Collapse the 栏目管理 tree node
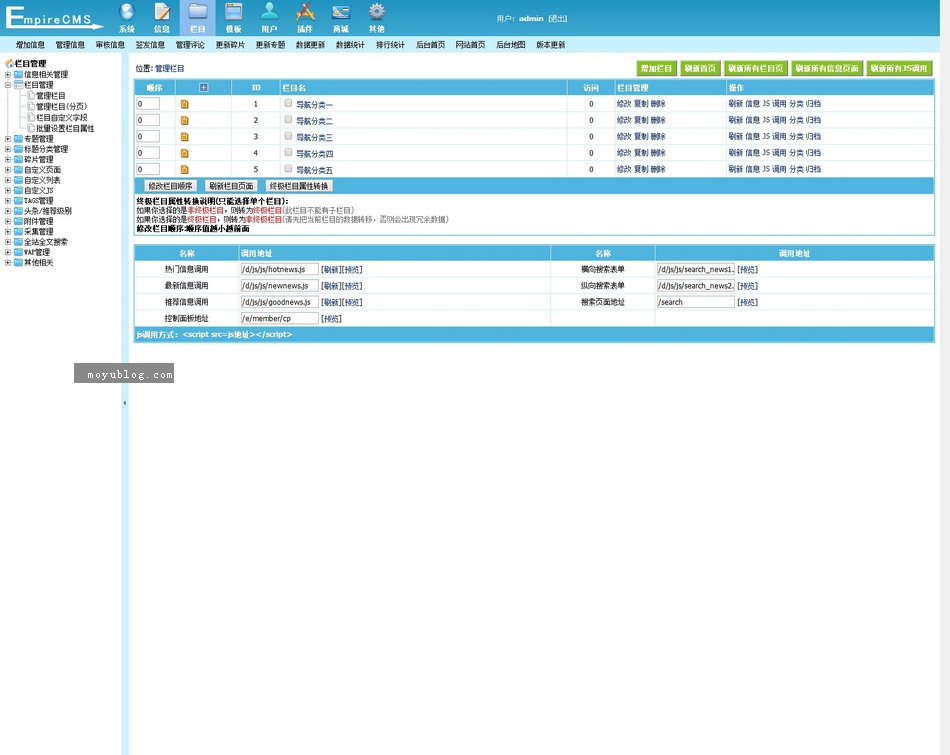Screen dimensions: 950x755 (x=8, y=85)
